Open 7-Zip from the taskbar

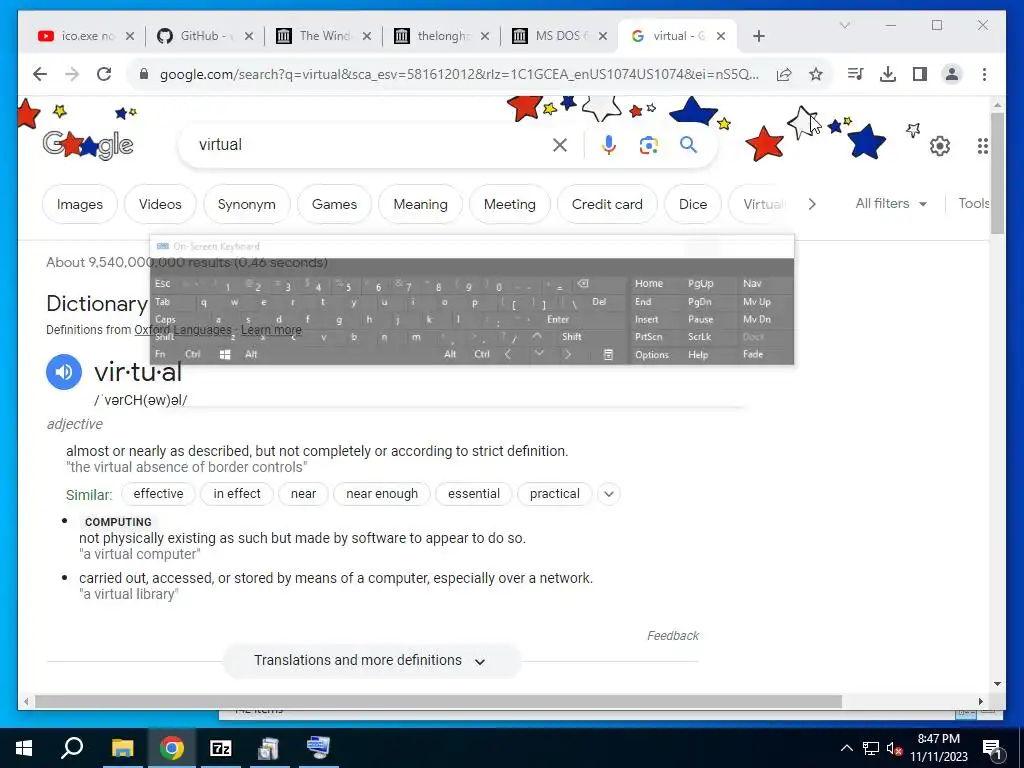pyautogui.click(x=220, y=748)
